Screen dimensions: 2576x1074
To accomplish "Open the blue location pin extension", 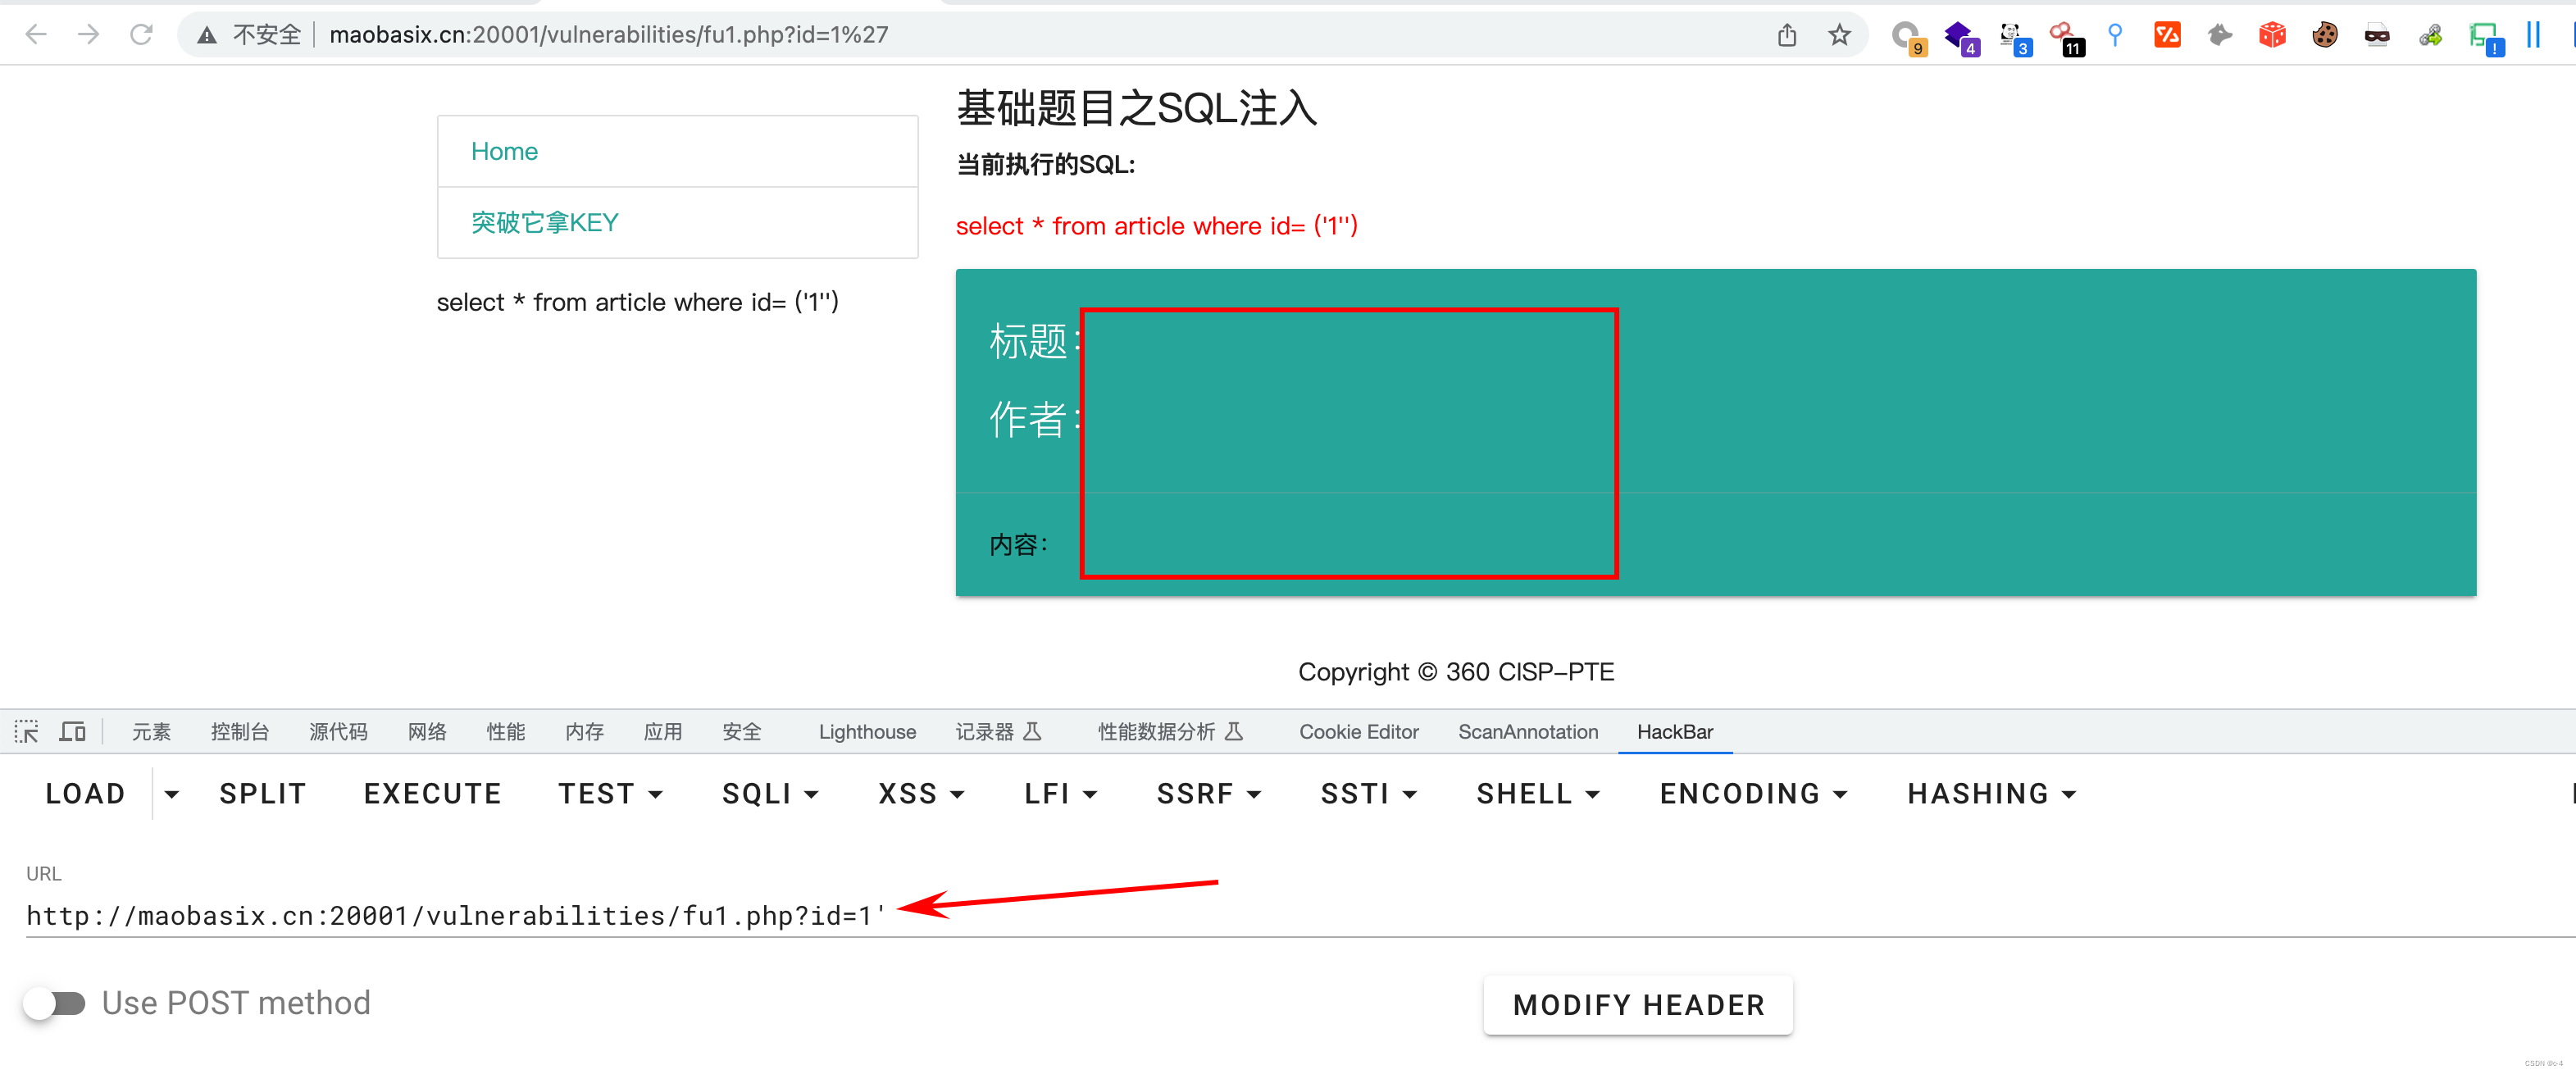I will point(2115,34).
